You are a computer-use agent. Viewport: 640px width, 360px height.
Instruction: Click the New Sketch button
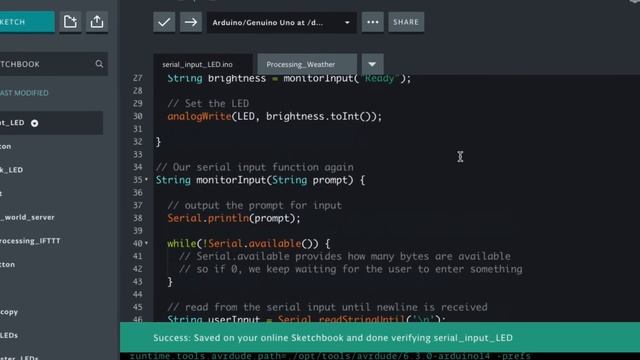[27, 22]
